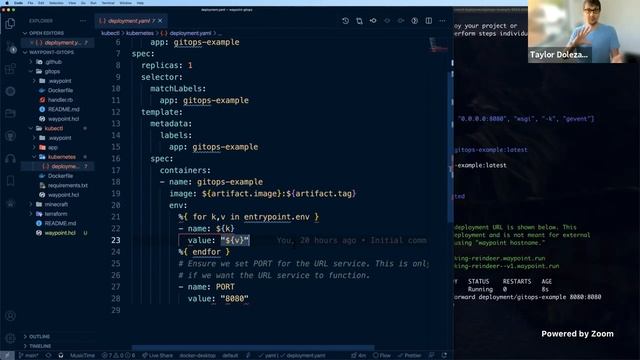The height and width of the screenshot is (360, 640).
Task: Open Dockerfile in the gitops folder
Action: (x=60, y=90)
